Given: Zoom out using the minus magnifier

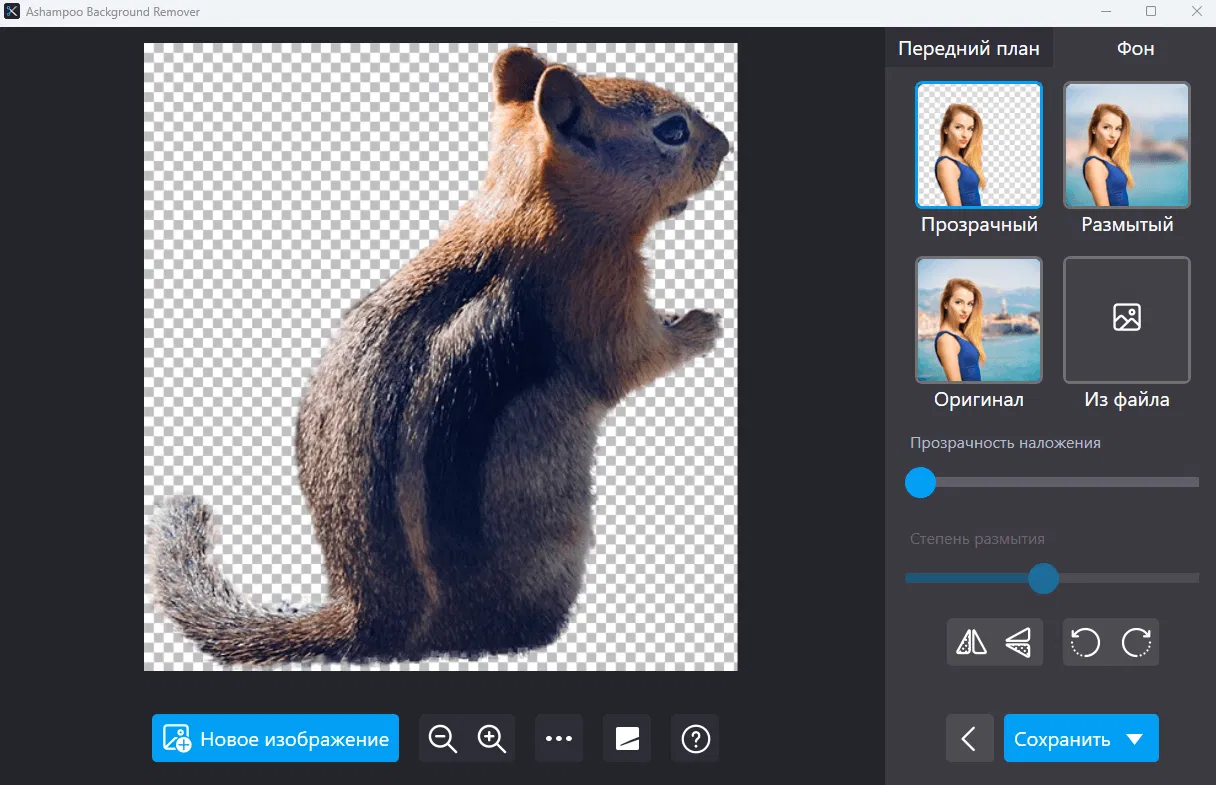Looking at the screenshot, I should tap(443, 739).
